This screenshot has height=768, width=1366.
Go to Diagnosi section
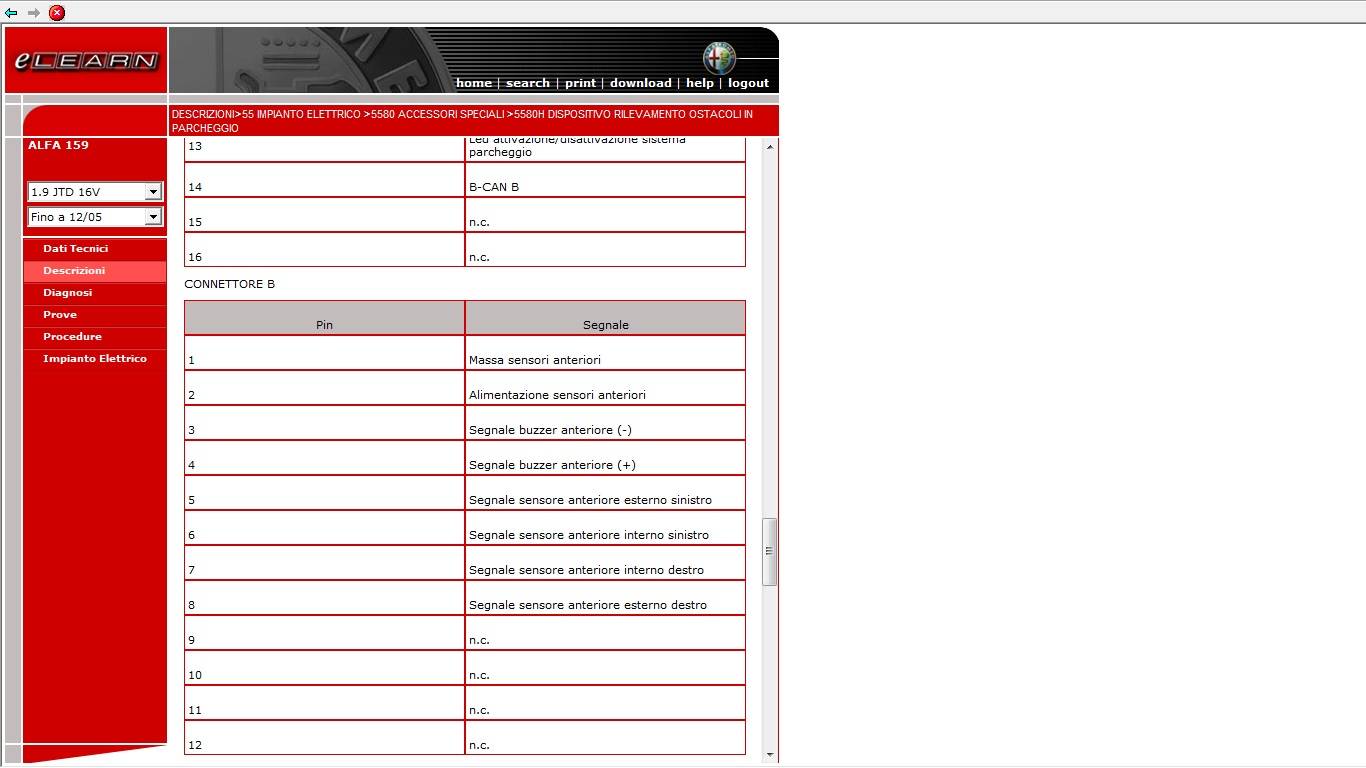[x=67, y=293]
